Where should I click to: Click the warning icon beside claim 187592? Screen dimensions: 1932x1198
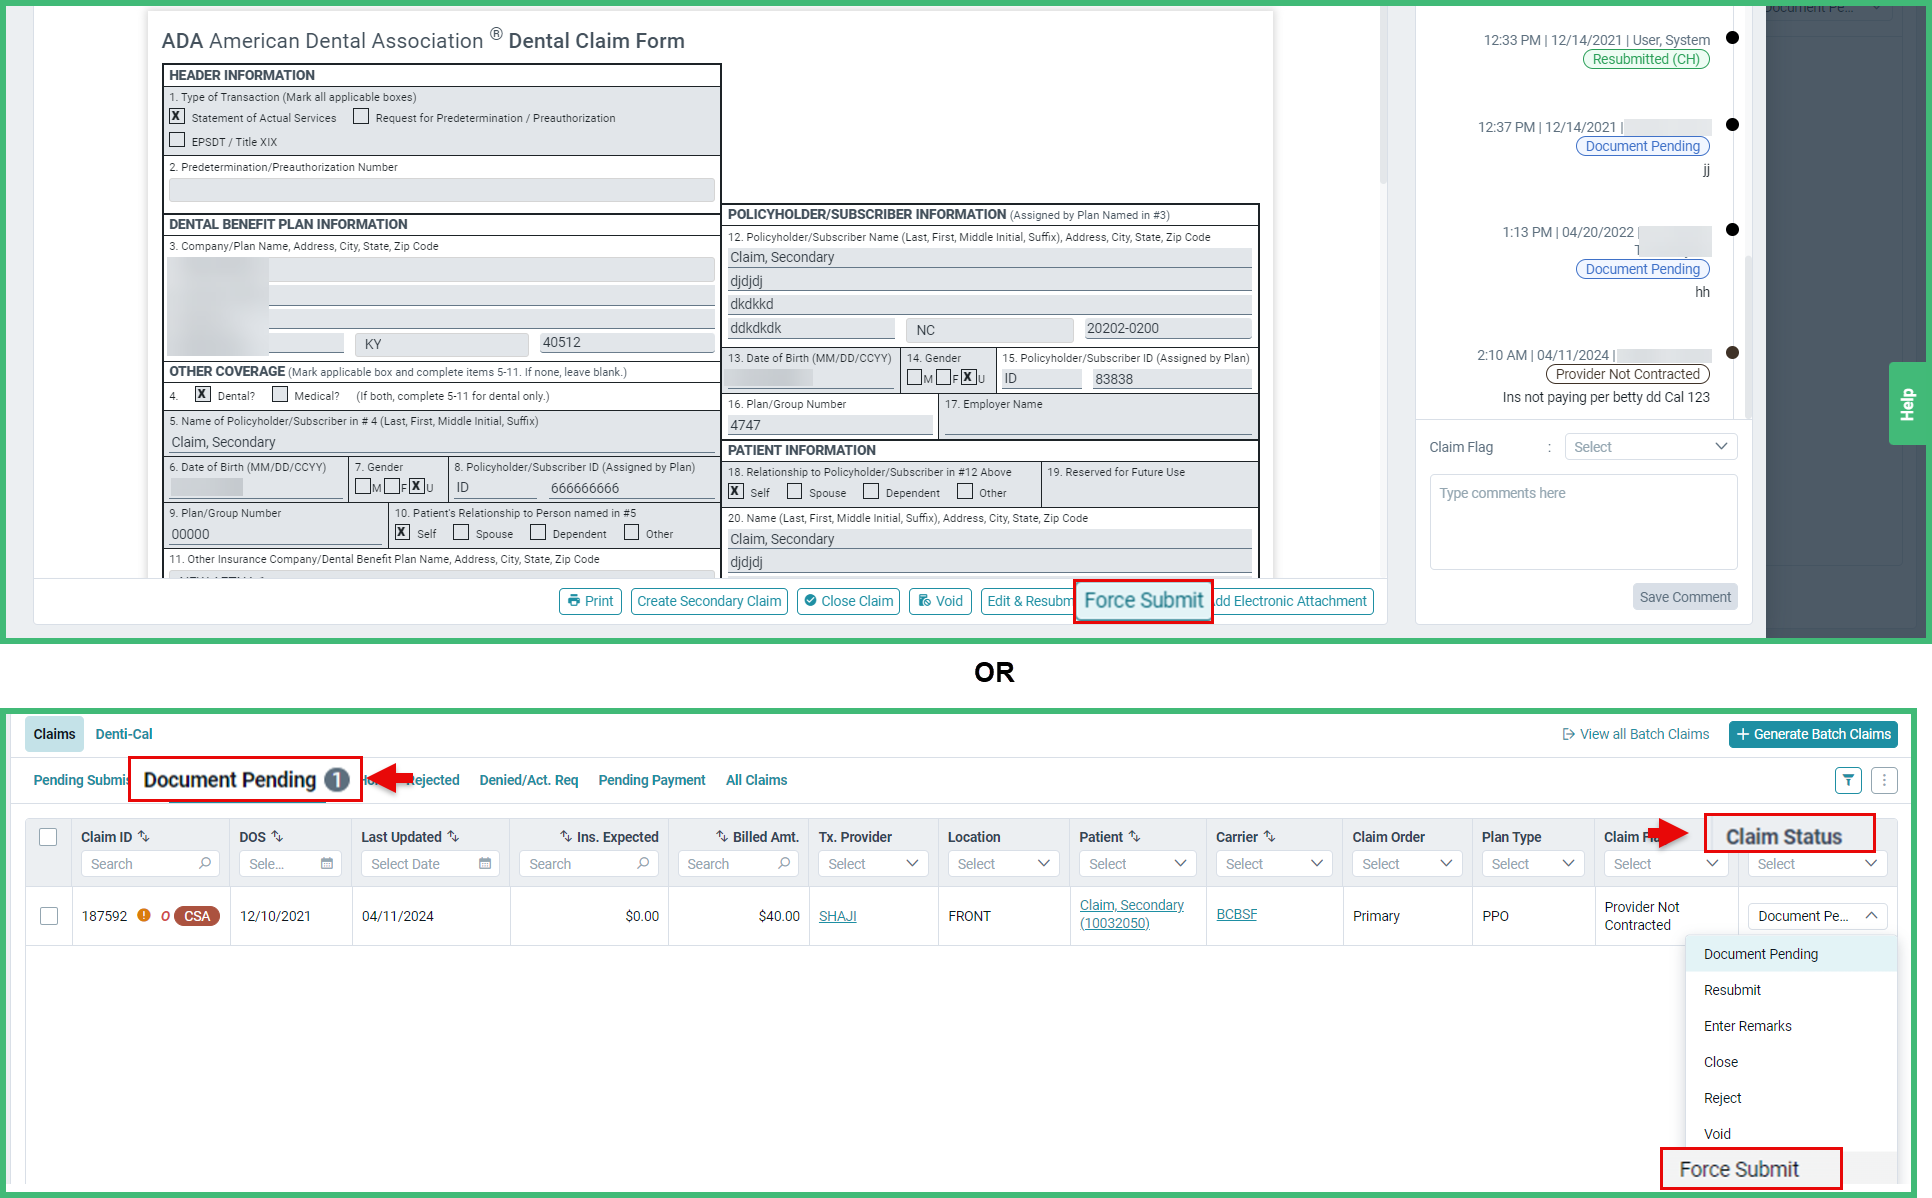click(145, 915)
